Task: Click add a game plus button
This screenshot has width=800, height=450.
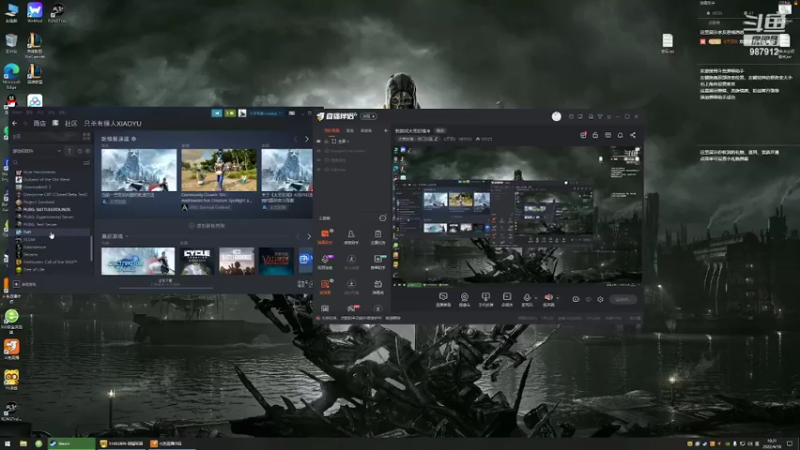Action: 17,284
